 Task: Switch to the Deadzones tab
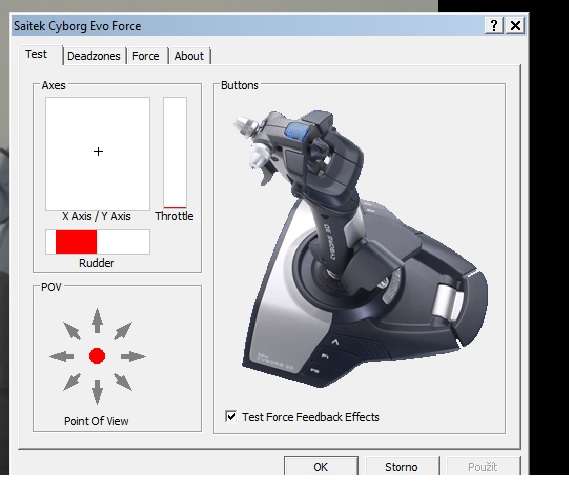[x=94, y=56]
